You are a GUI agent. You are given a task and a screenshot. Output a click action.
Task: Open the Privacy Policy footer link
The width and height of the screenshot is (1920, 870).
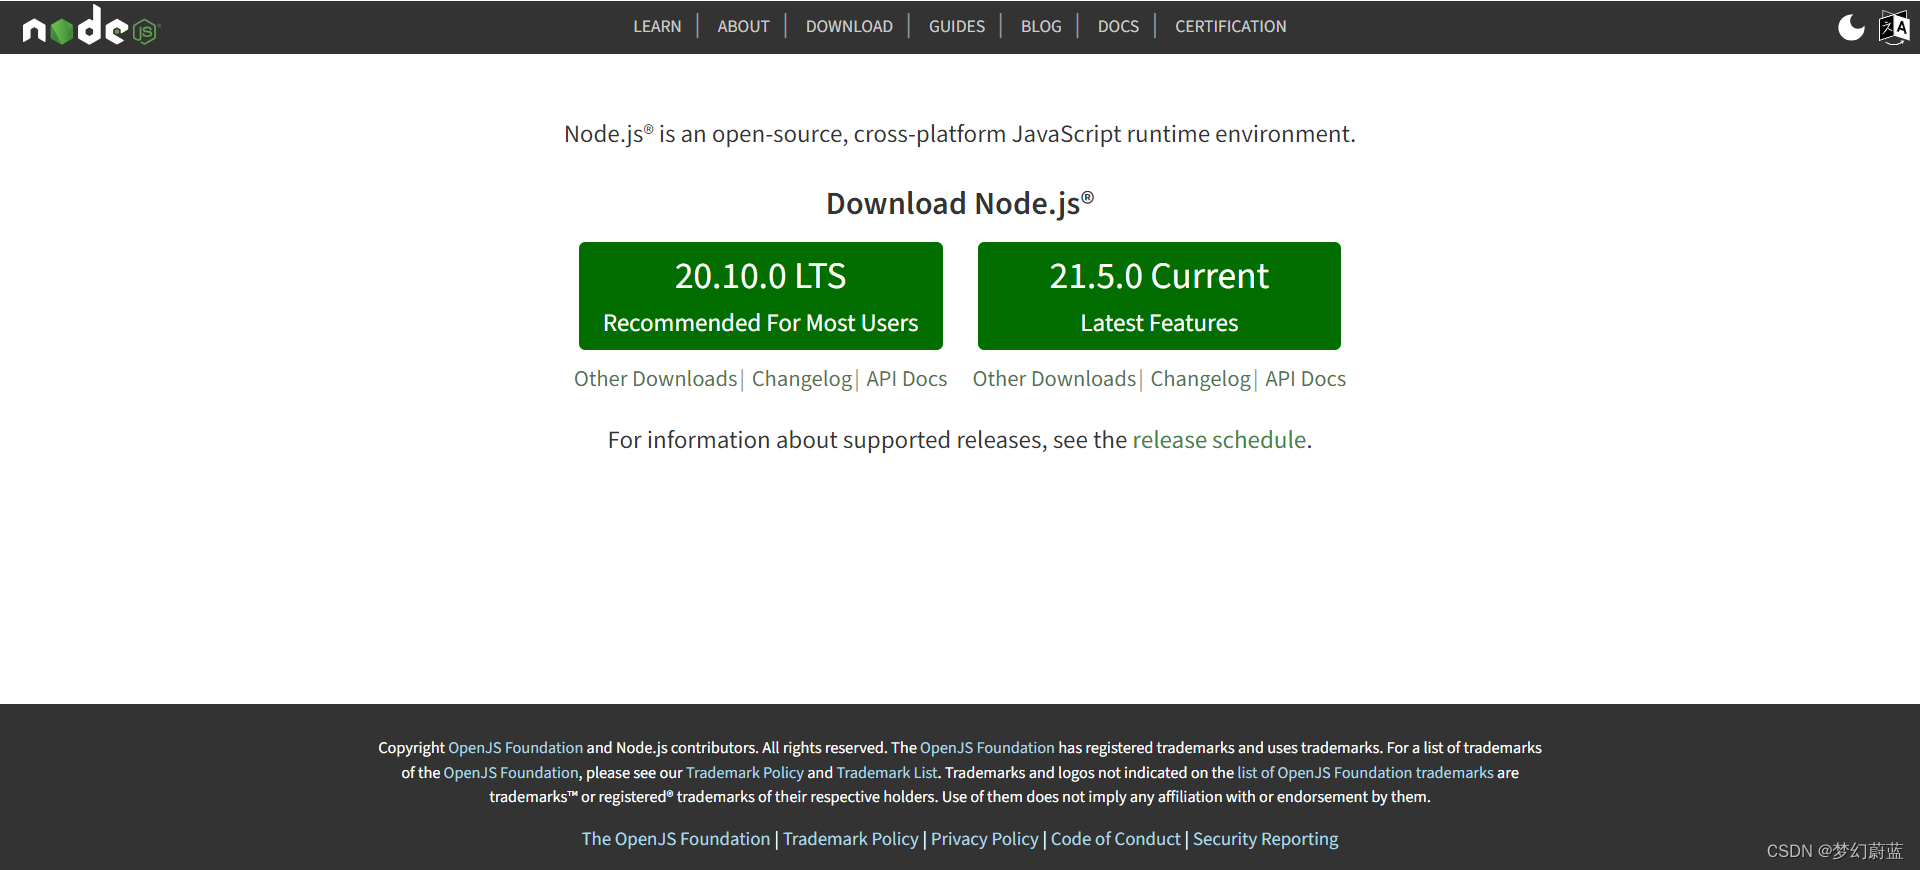pyautogui.click(x=985, y=839)
